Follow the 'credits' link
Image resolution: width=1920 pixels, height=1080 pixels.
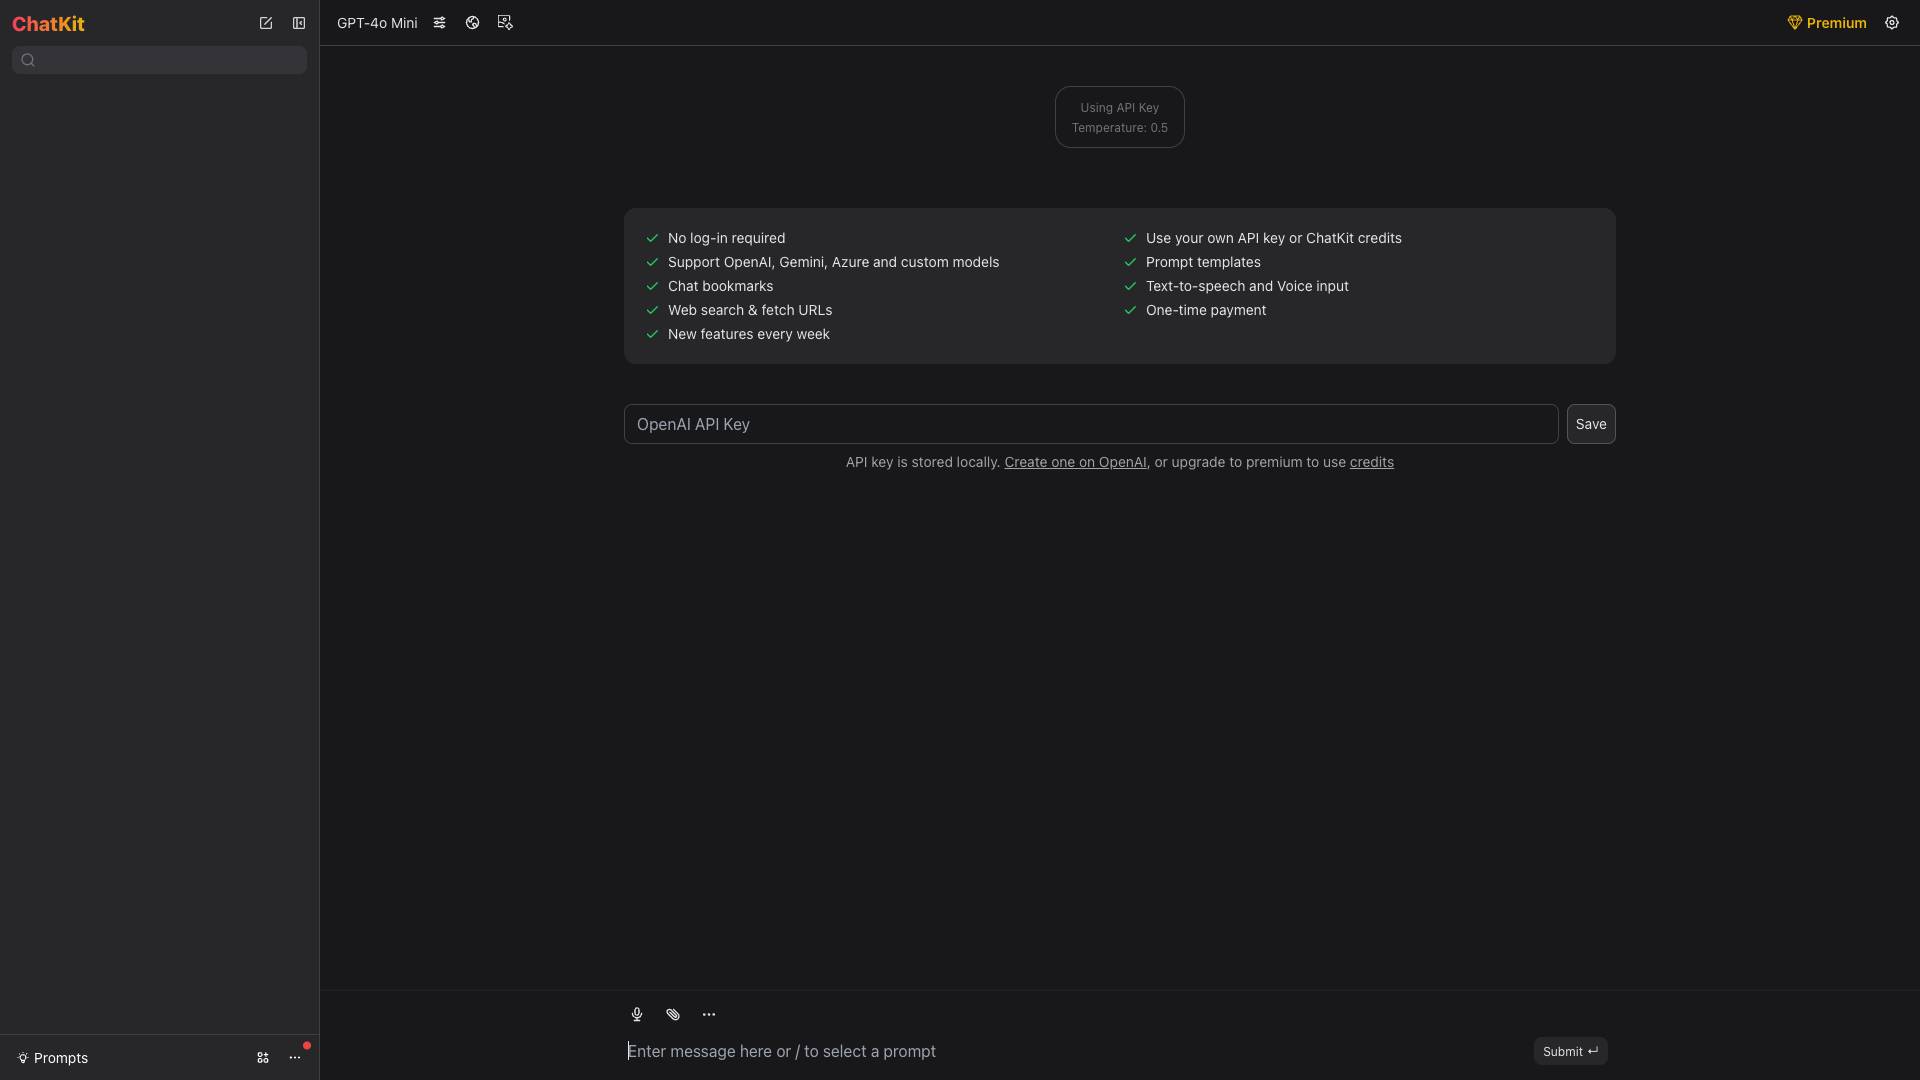tap(1371, 462)
